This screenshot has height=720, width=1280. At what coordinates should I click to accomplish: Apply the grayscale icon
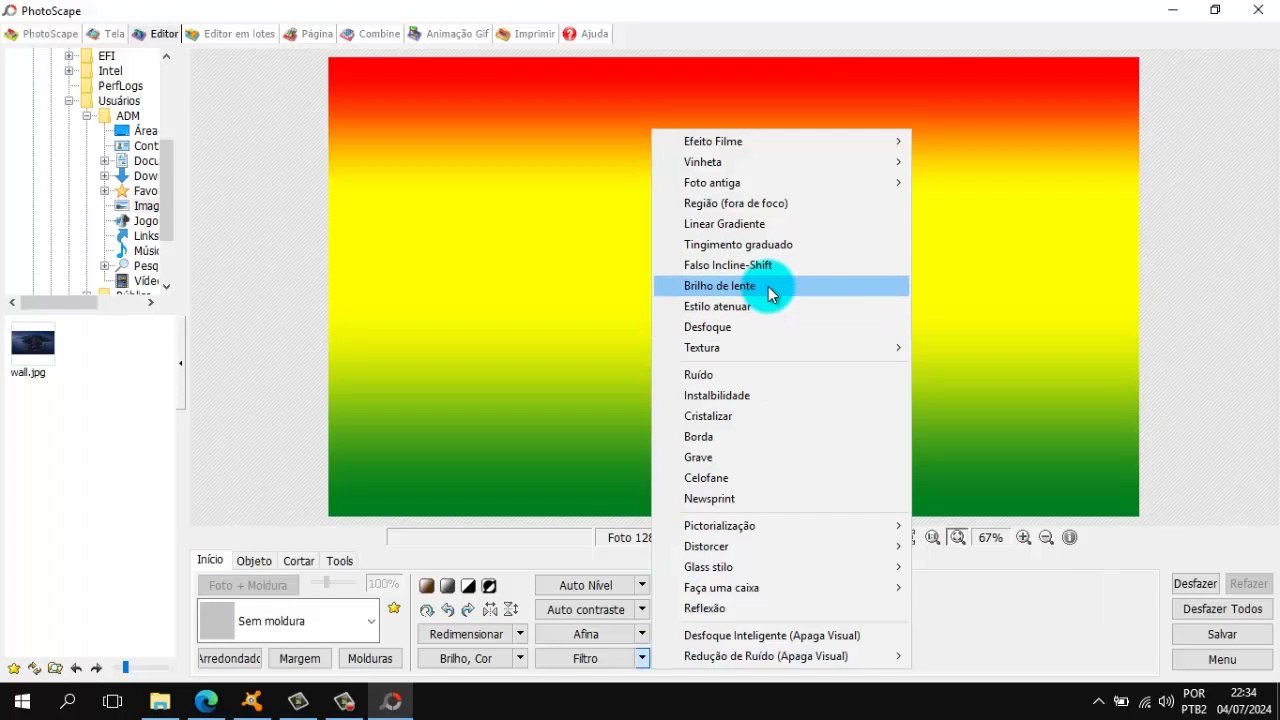pyautogui.click(x=447, y=586)
